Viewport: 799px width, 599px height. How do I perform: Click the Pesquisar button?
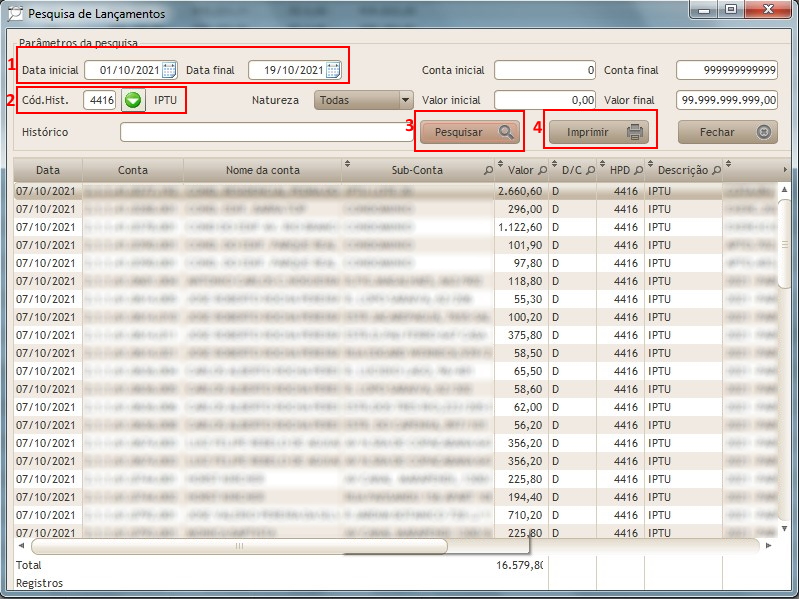click(x=470, y=132)
